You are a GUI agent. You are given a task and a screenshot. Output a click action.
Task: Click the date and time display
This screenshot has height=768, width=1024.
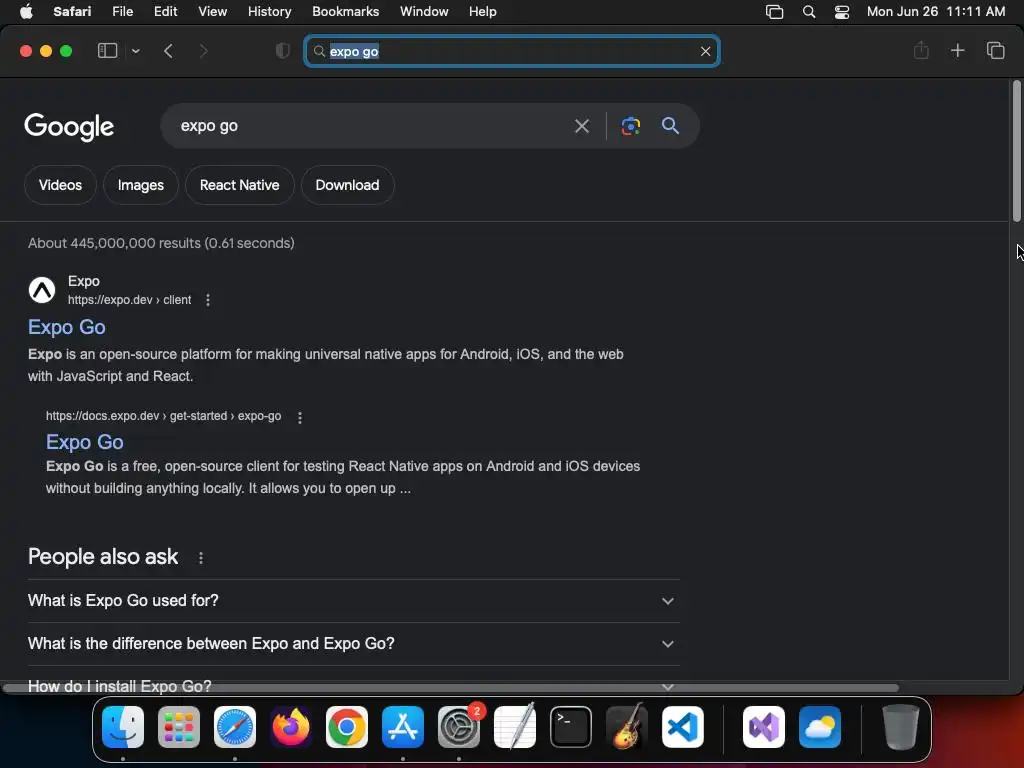coord(936,11)
